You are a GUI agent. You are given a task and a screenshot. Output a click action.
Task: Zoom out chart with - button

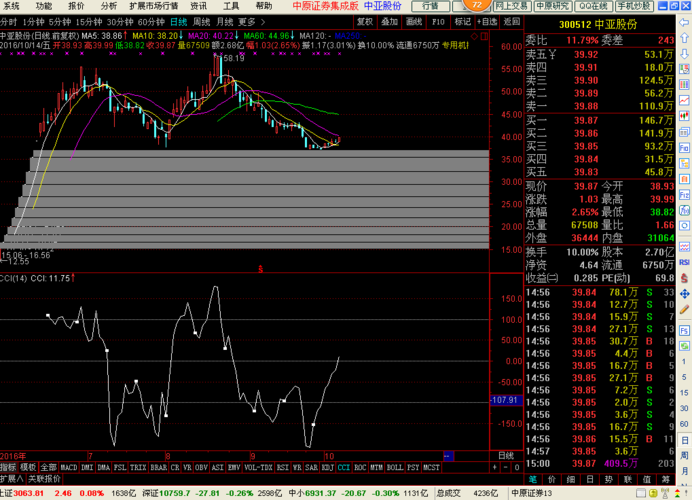click(506, 467)
